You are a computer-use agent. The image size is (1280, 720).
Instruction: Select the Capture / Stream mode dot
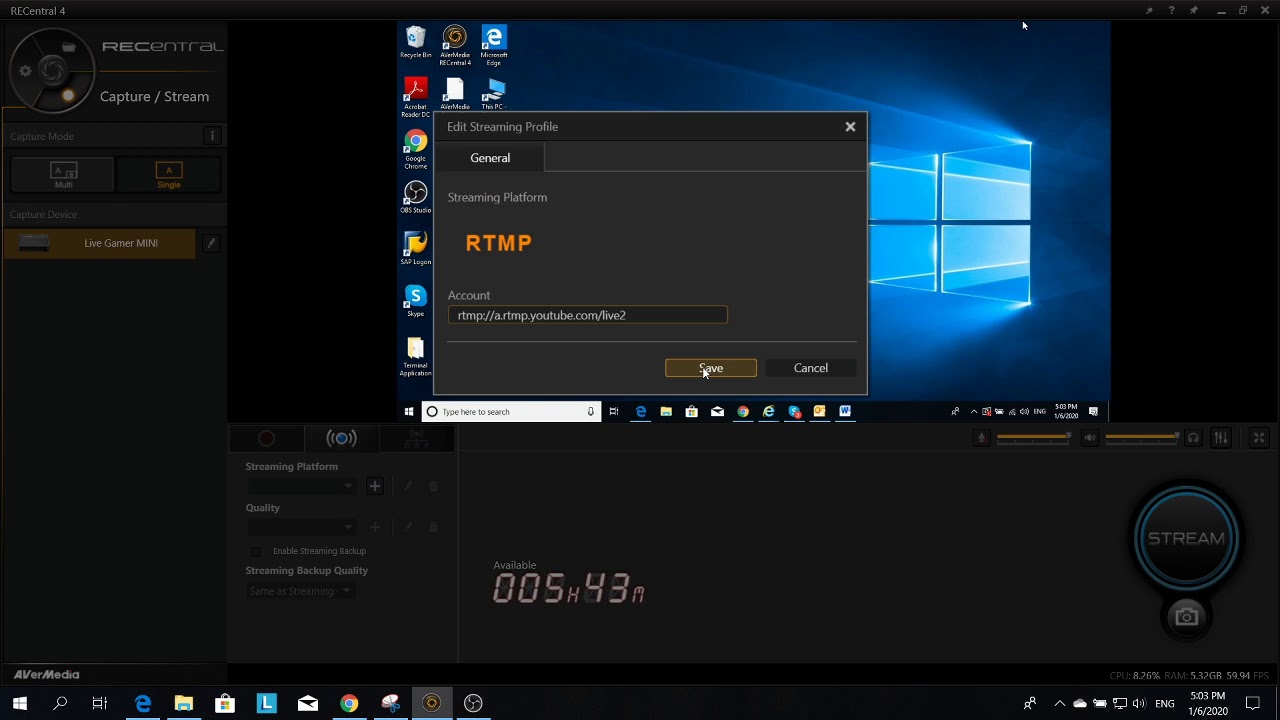pos(68,96)
